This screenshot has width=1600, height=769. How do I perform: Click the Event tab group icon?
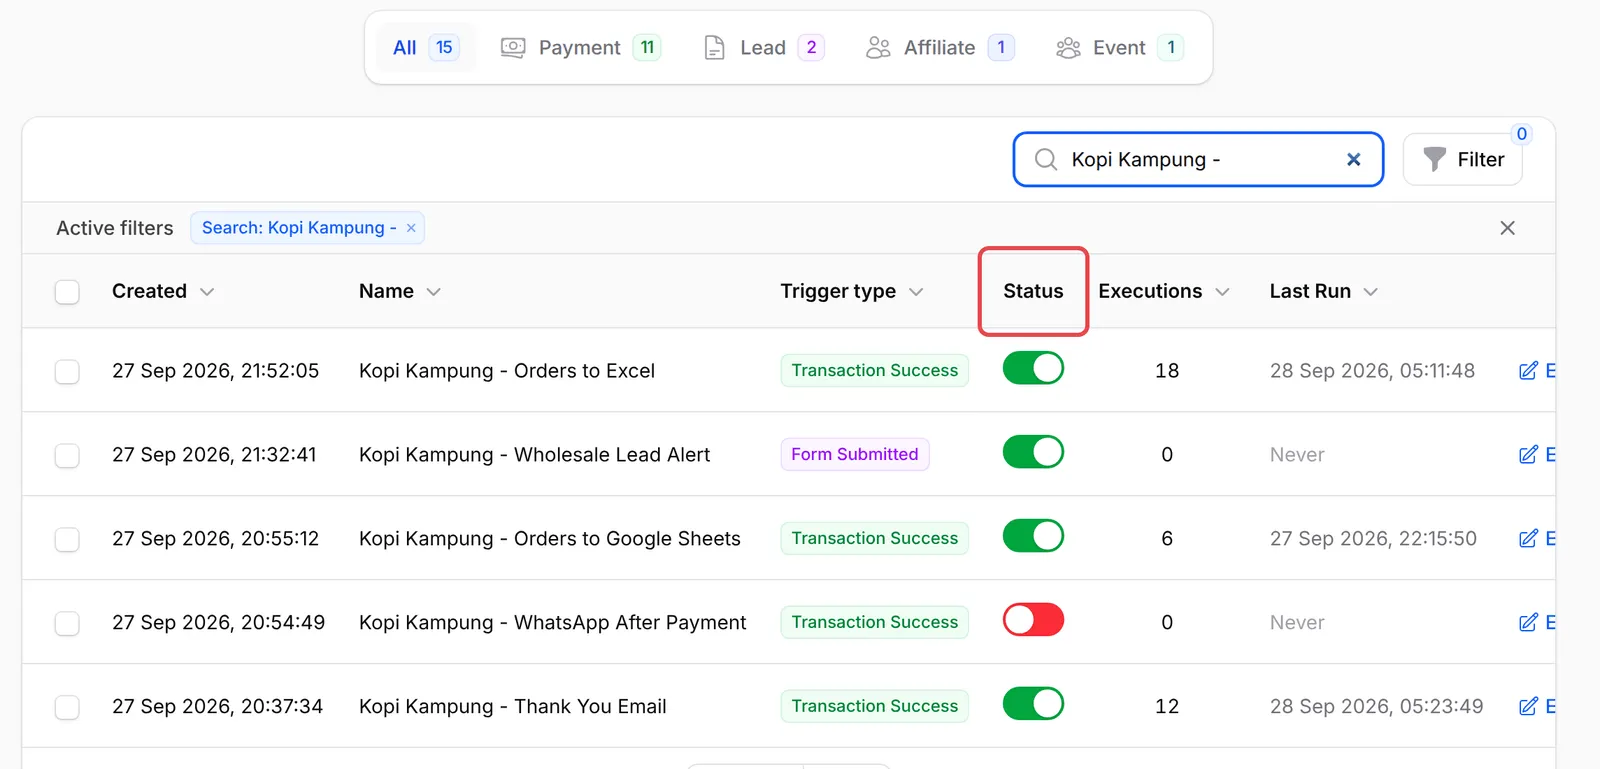coord(1068,48)
